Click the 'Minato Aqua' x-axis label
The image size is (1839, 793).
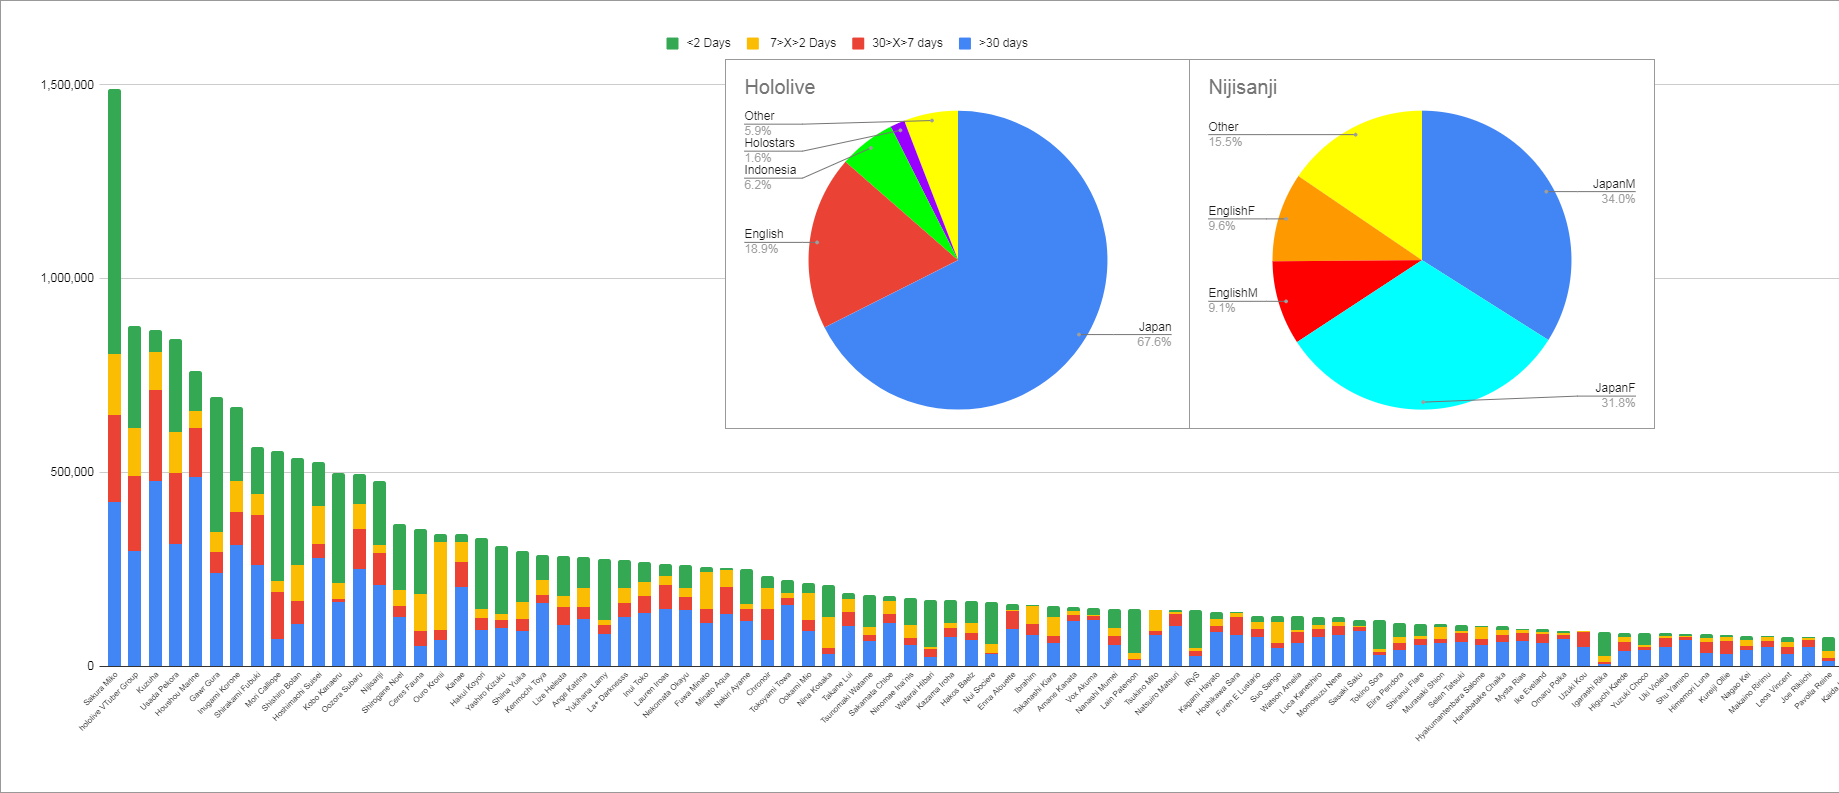(x=712, y=688)
